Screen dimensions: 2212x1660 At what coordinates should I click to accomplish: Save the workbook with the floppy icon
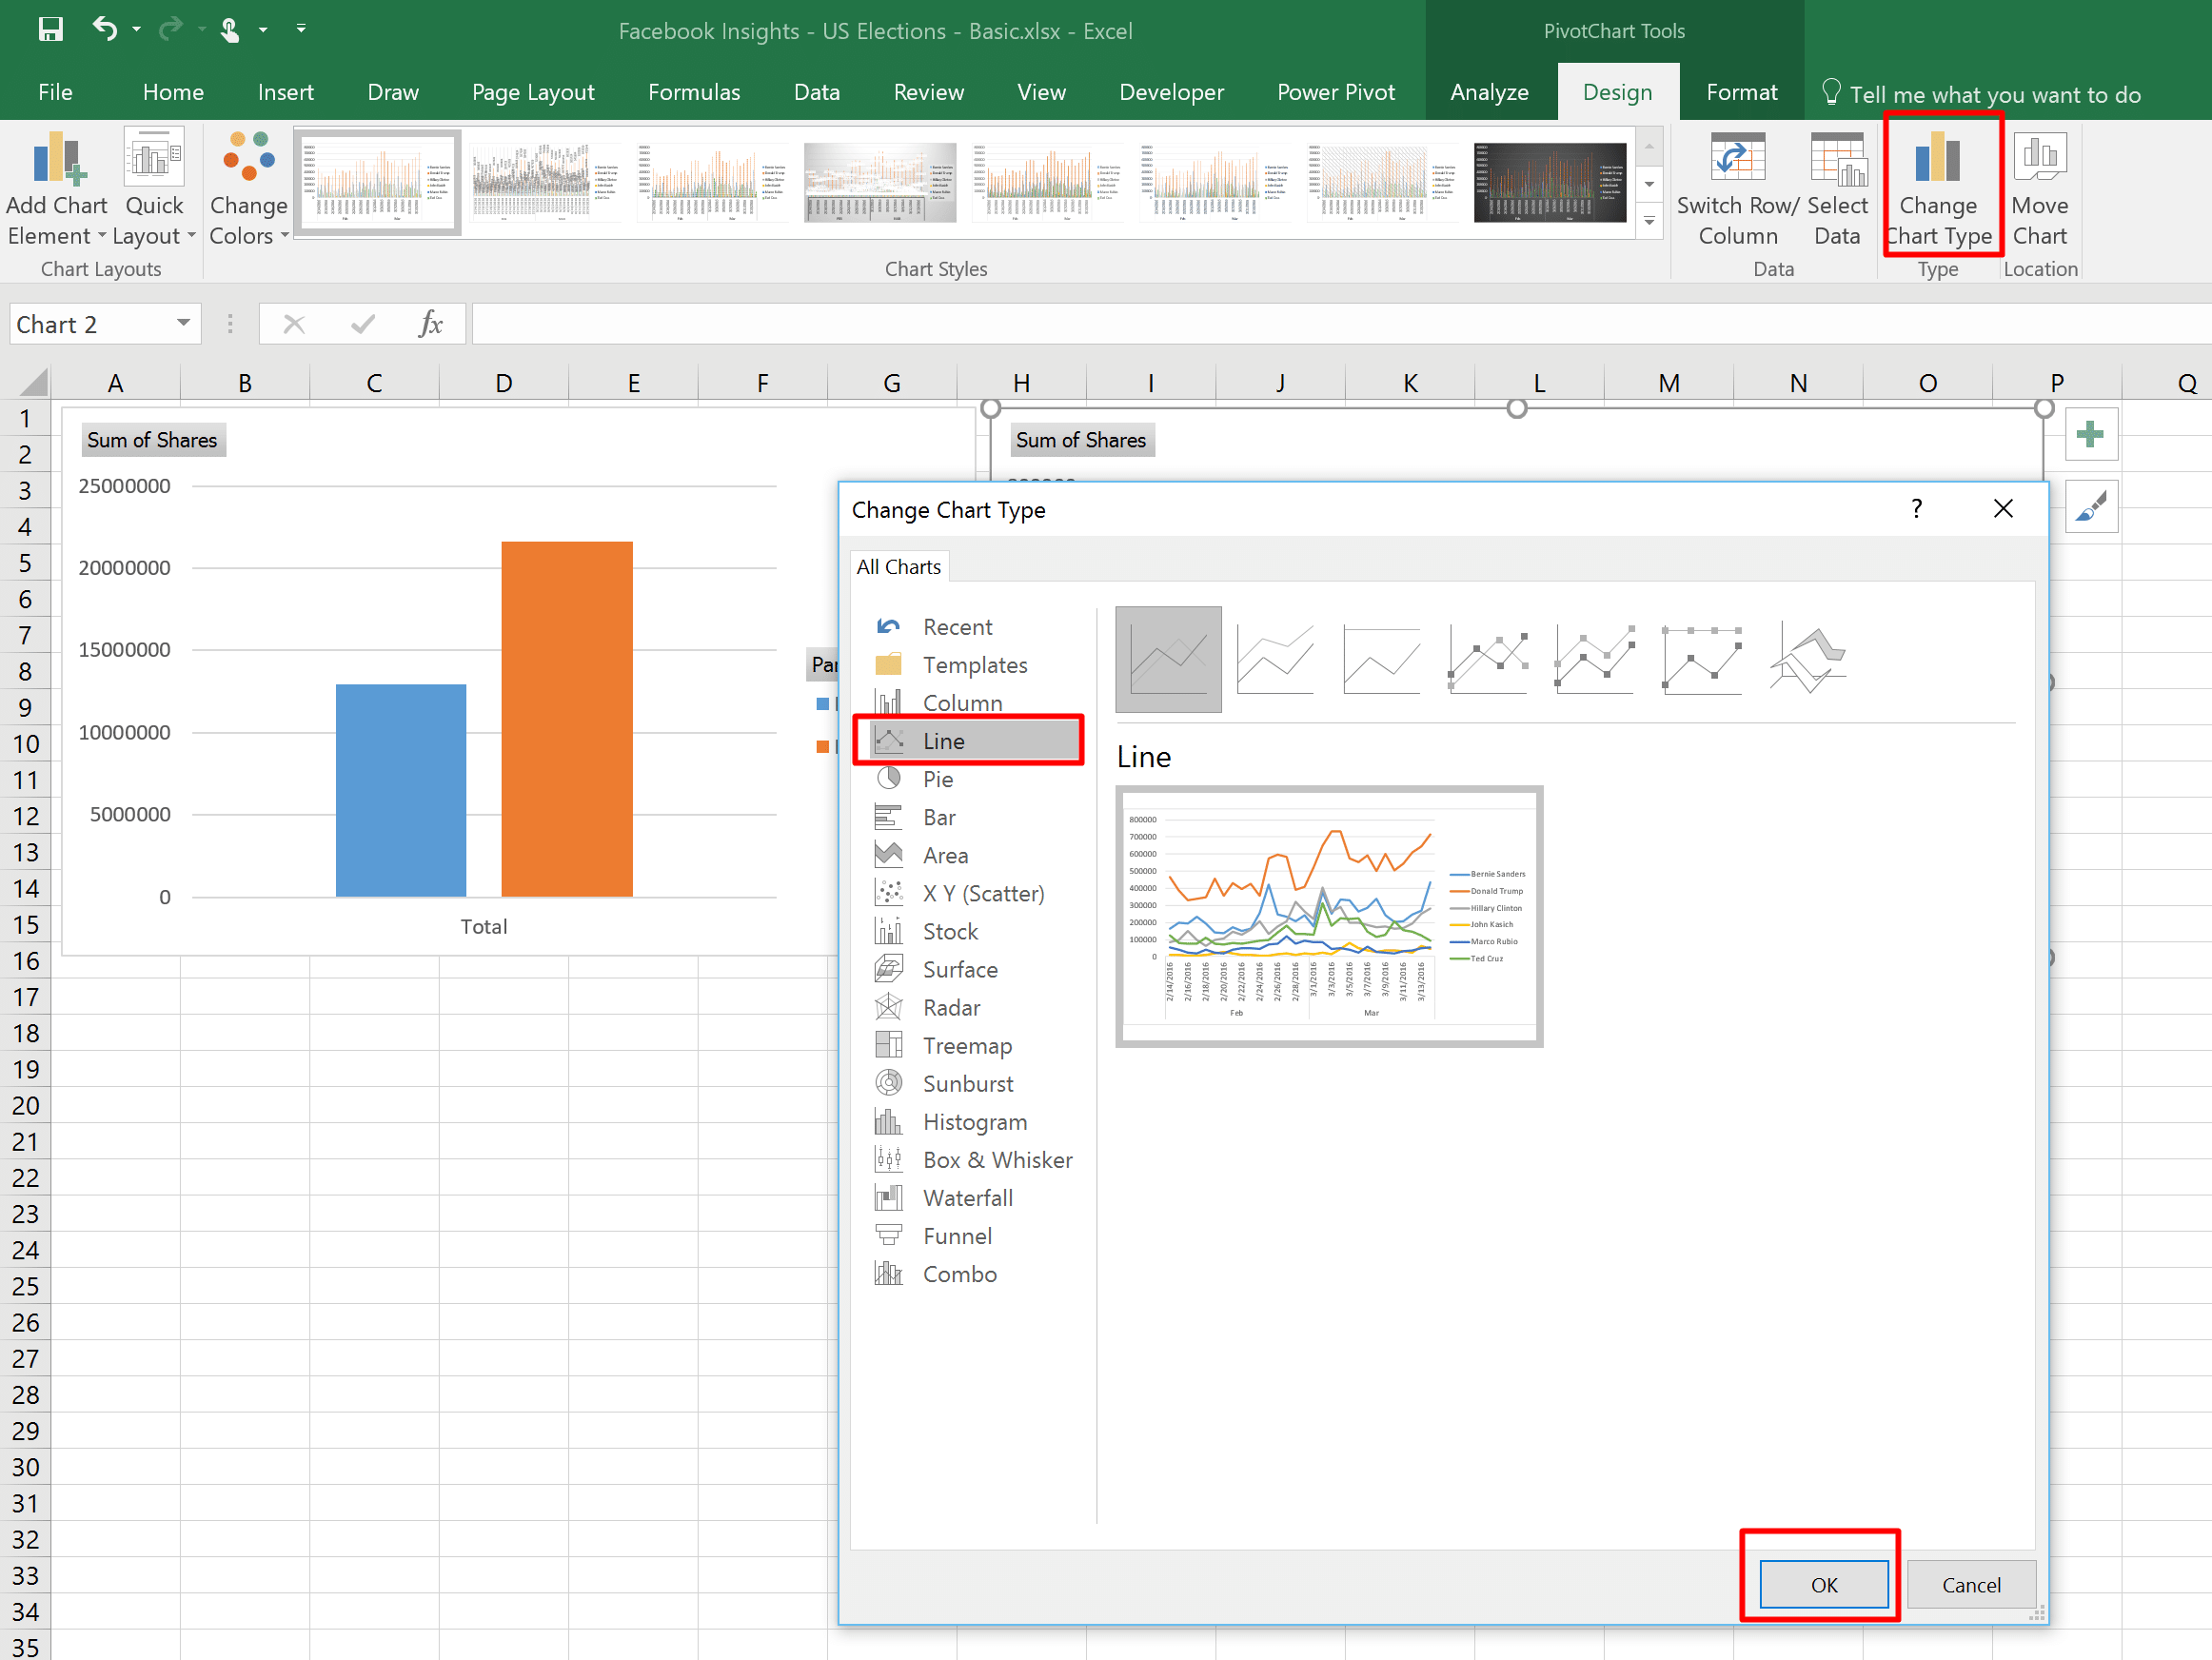pyautogui.click(x=50, y=29)
